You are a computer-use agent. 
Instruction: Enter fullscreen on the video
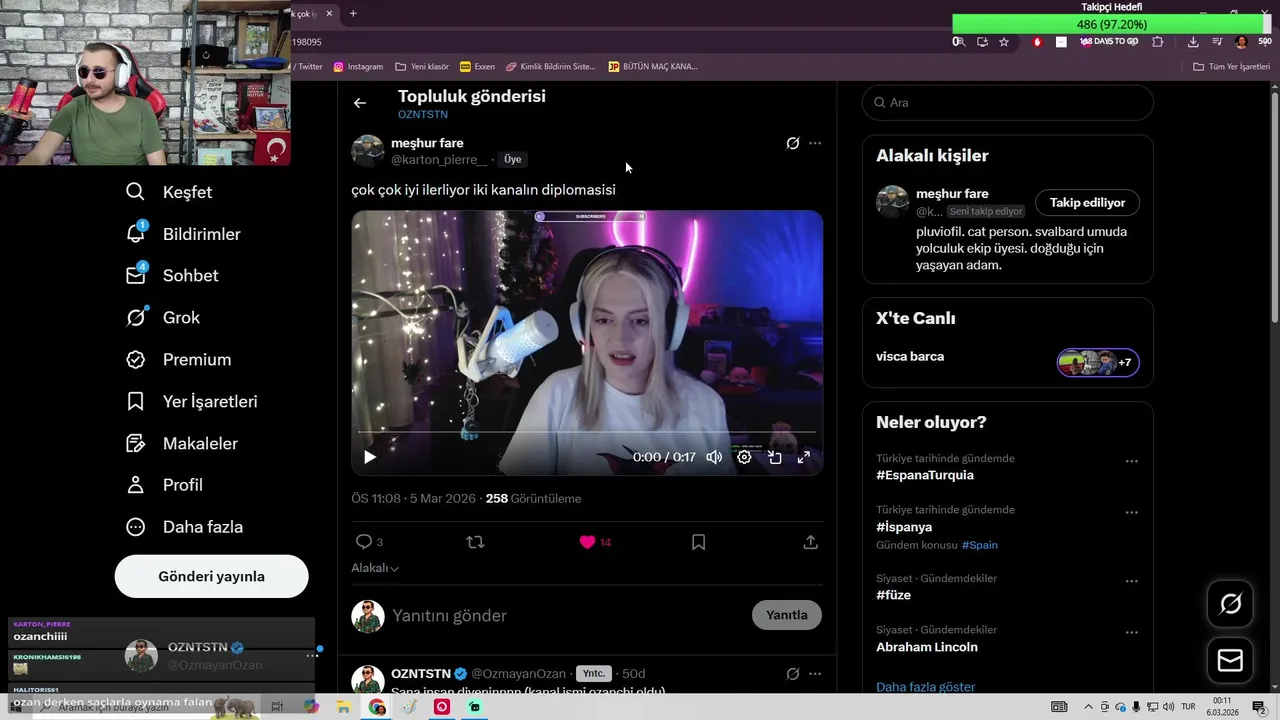(x=803, y=457)
